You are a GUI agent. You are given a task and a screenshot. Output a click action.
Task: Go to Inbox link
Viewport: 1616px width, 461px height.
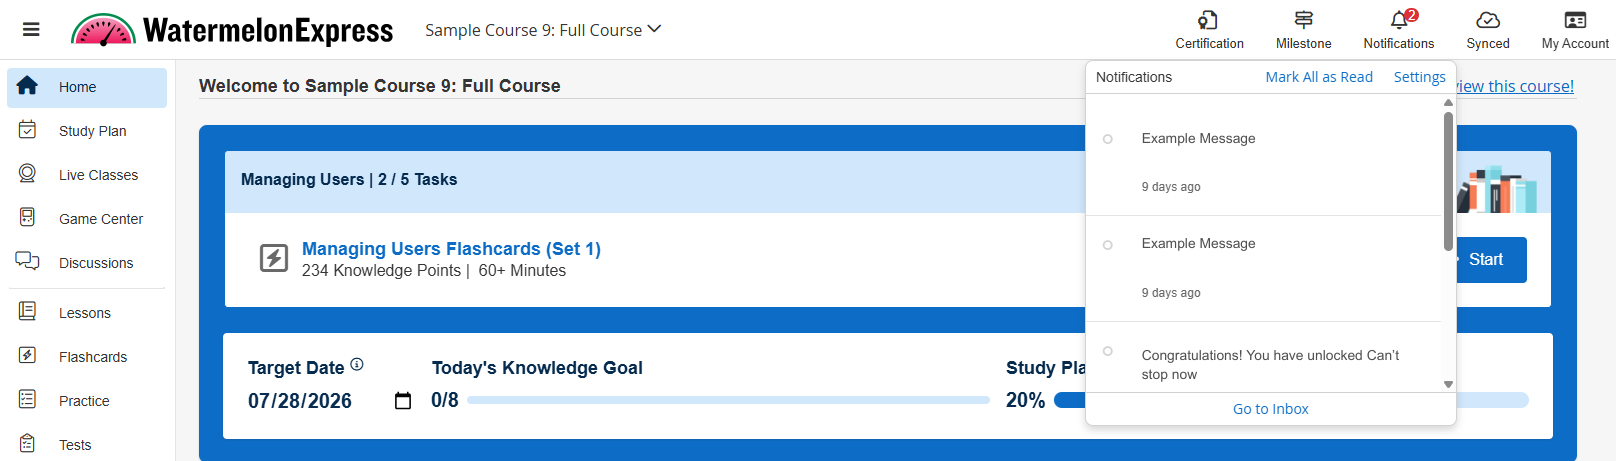(1270, 409)
